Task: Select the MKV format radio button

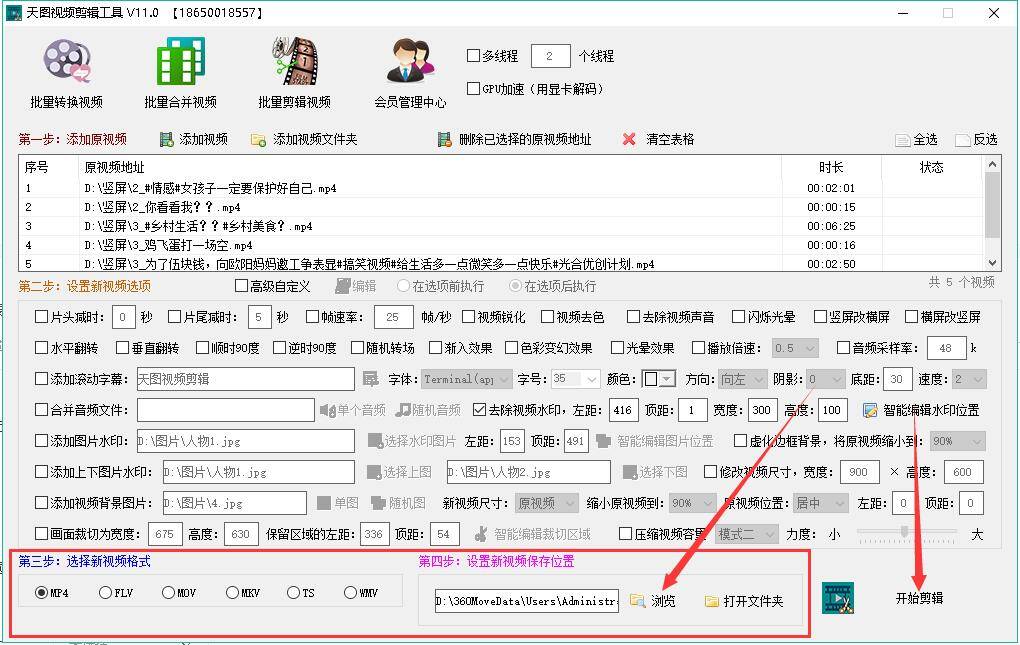Action: click(232, 593)
